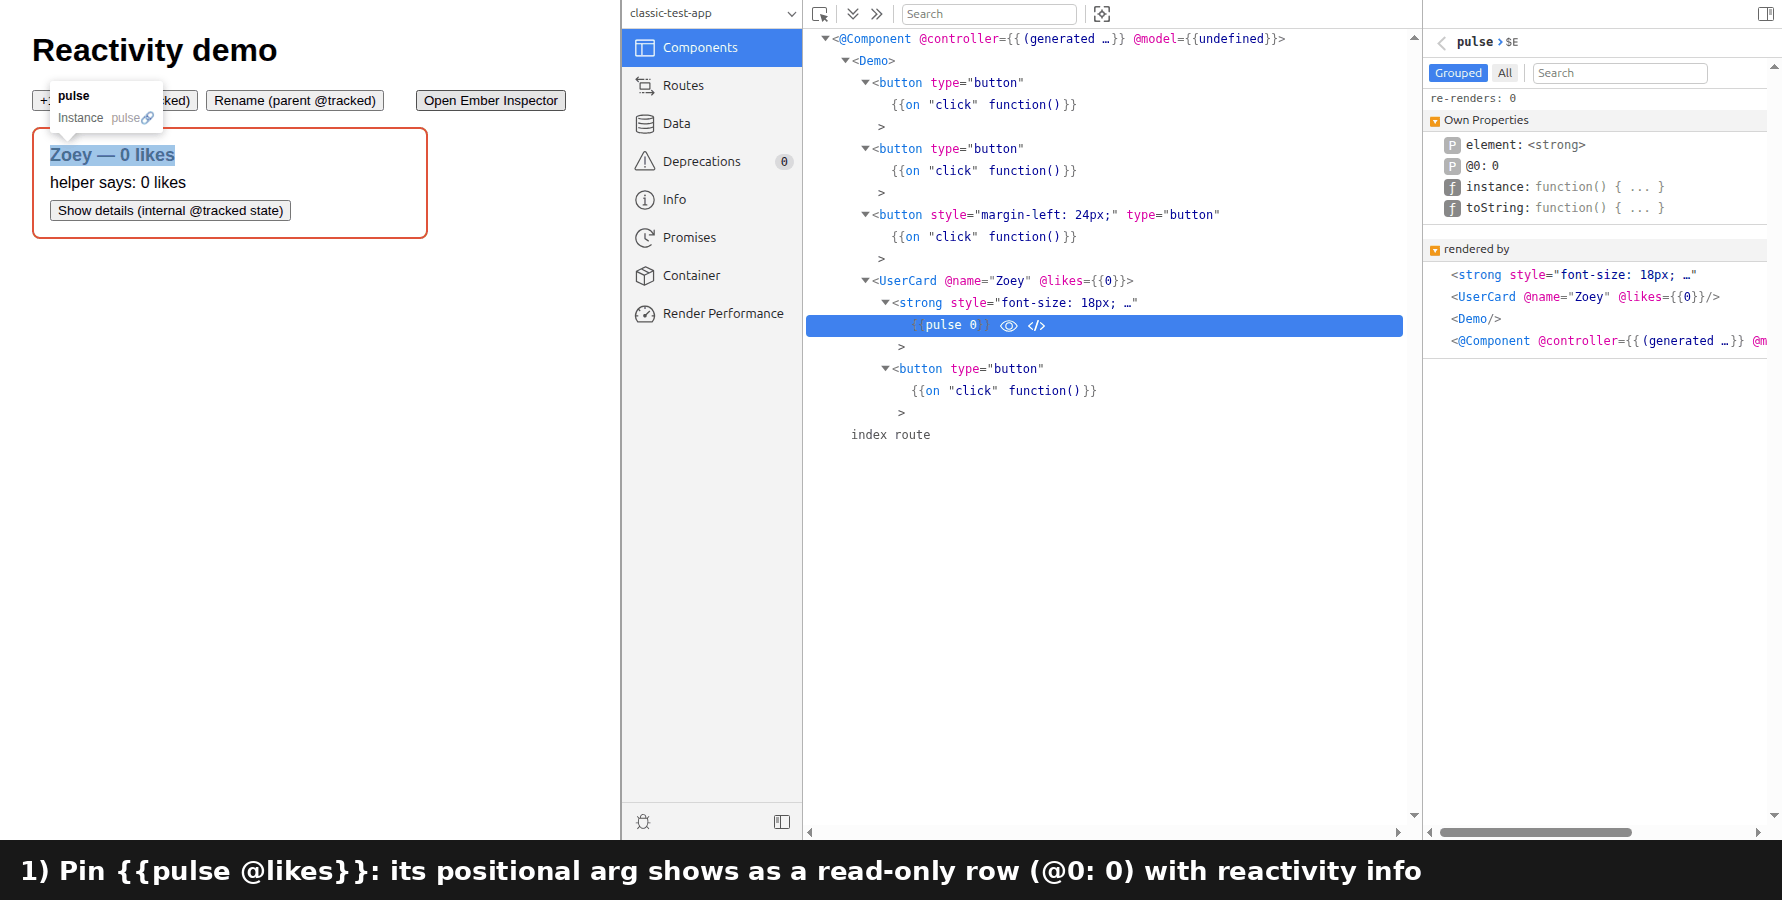This screenshot has width=1782, height=900.
Task: Click the Routes icon in the sidebar
Action: [x=645, y=86]
